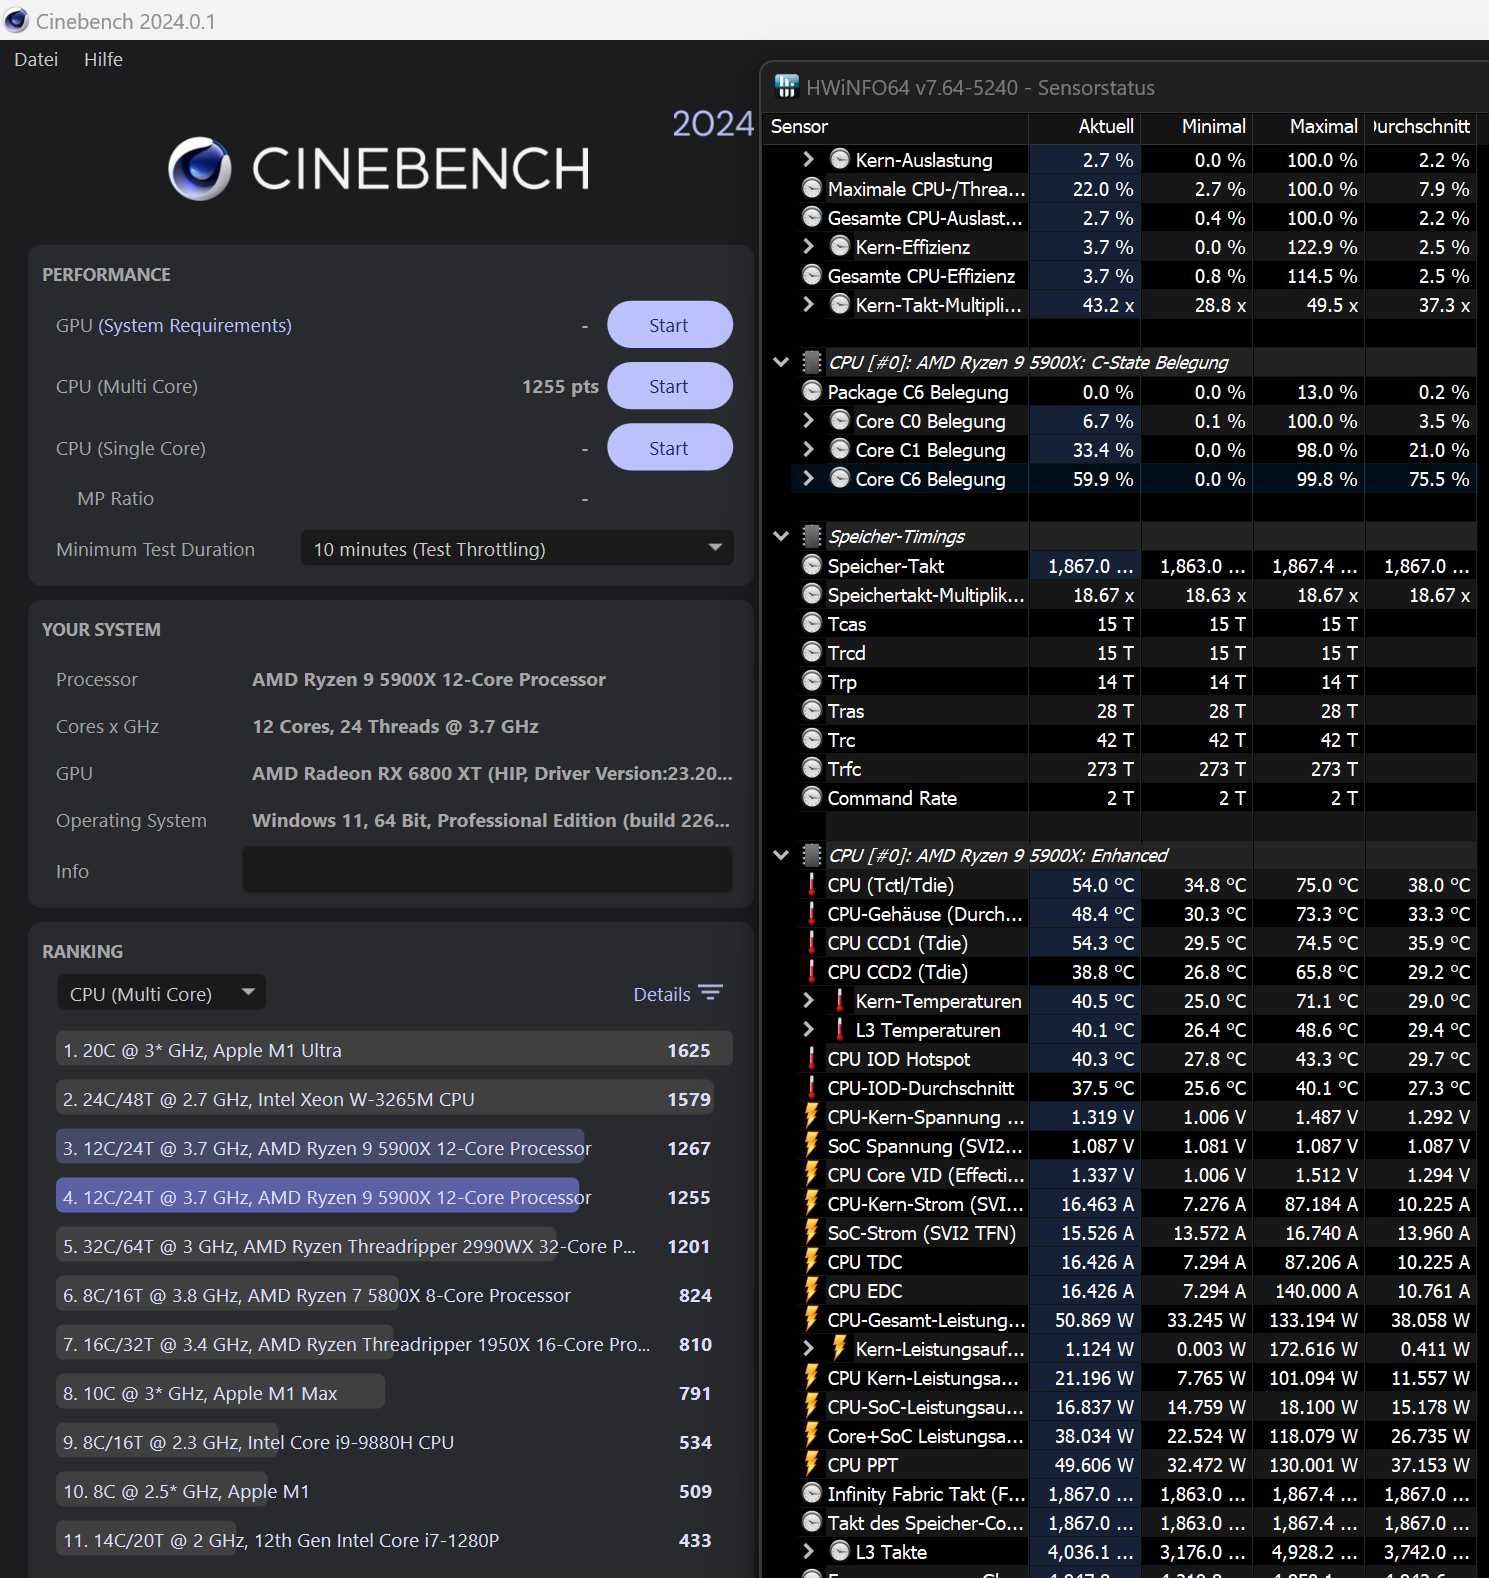Click the Aktuell column header
1489x1578 pixels.
pyautogui.click(x=1085, y=127)
